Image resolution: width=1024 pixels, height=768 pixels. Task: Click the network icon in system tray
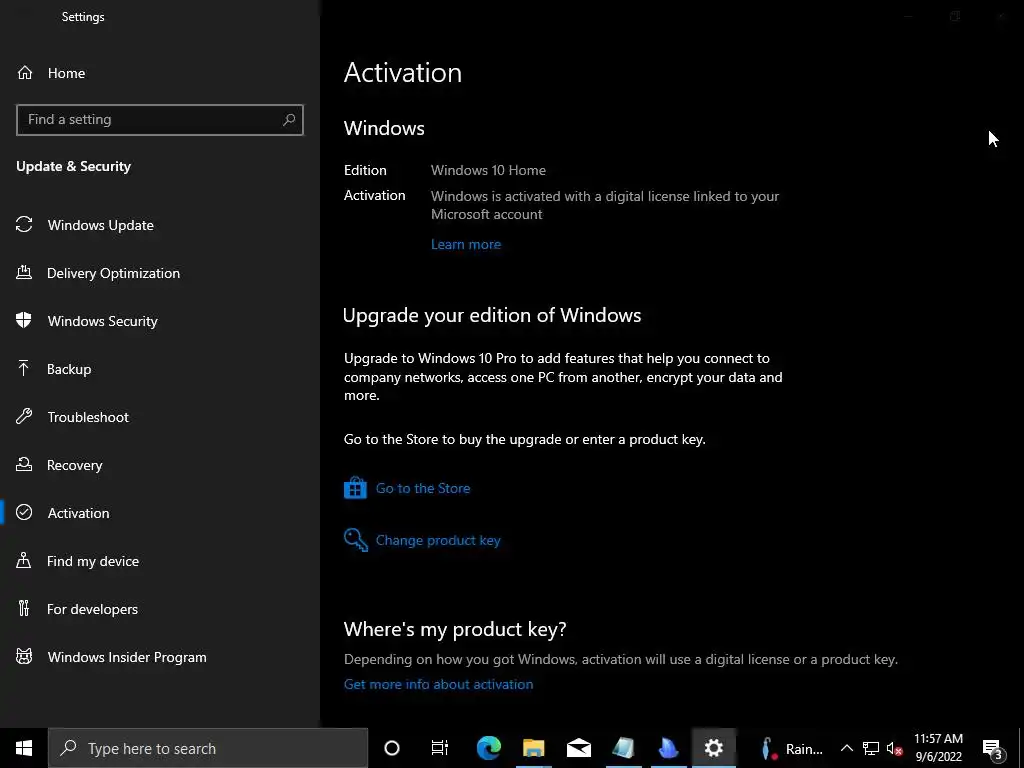871,748
